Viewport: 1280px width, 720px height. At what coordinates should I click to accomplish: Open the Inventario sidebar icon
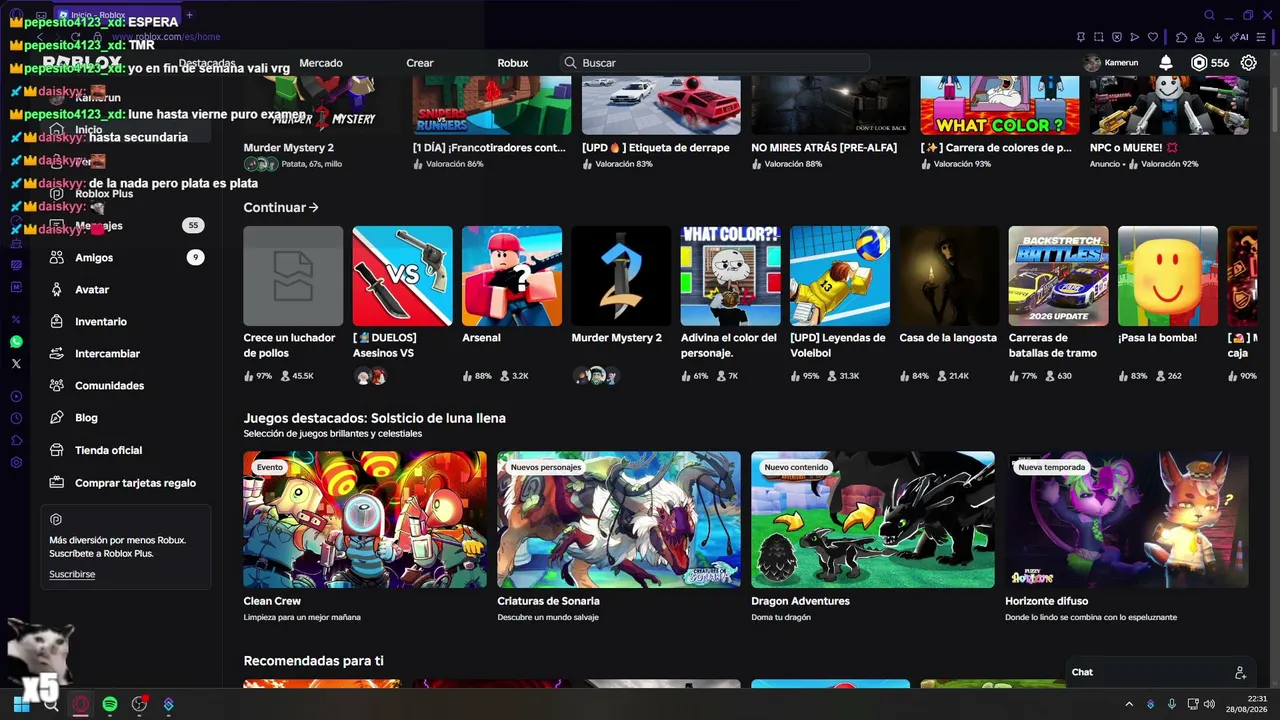pos(57,321)
